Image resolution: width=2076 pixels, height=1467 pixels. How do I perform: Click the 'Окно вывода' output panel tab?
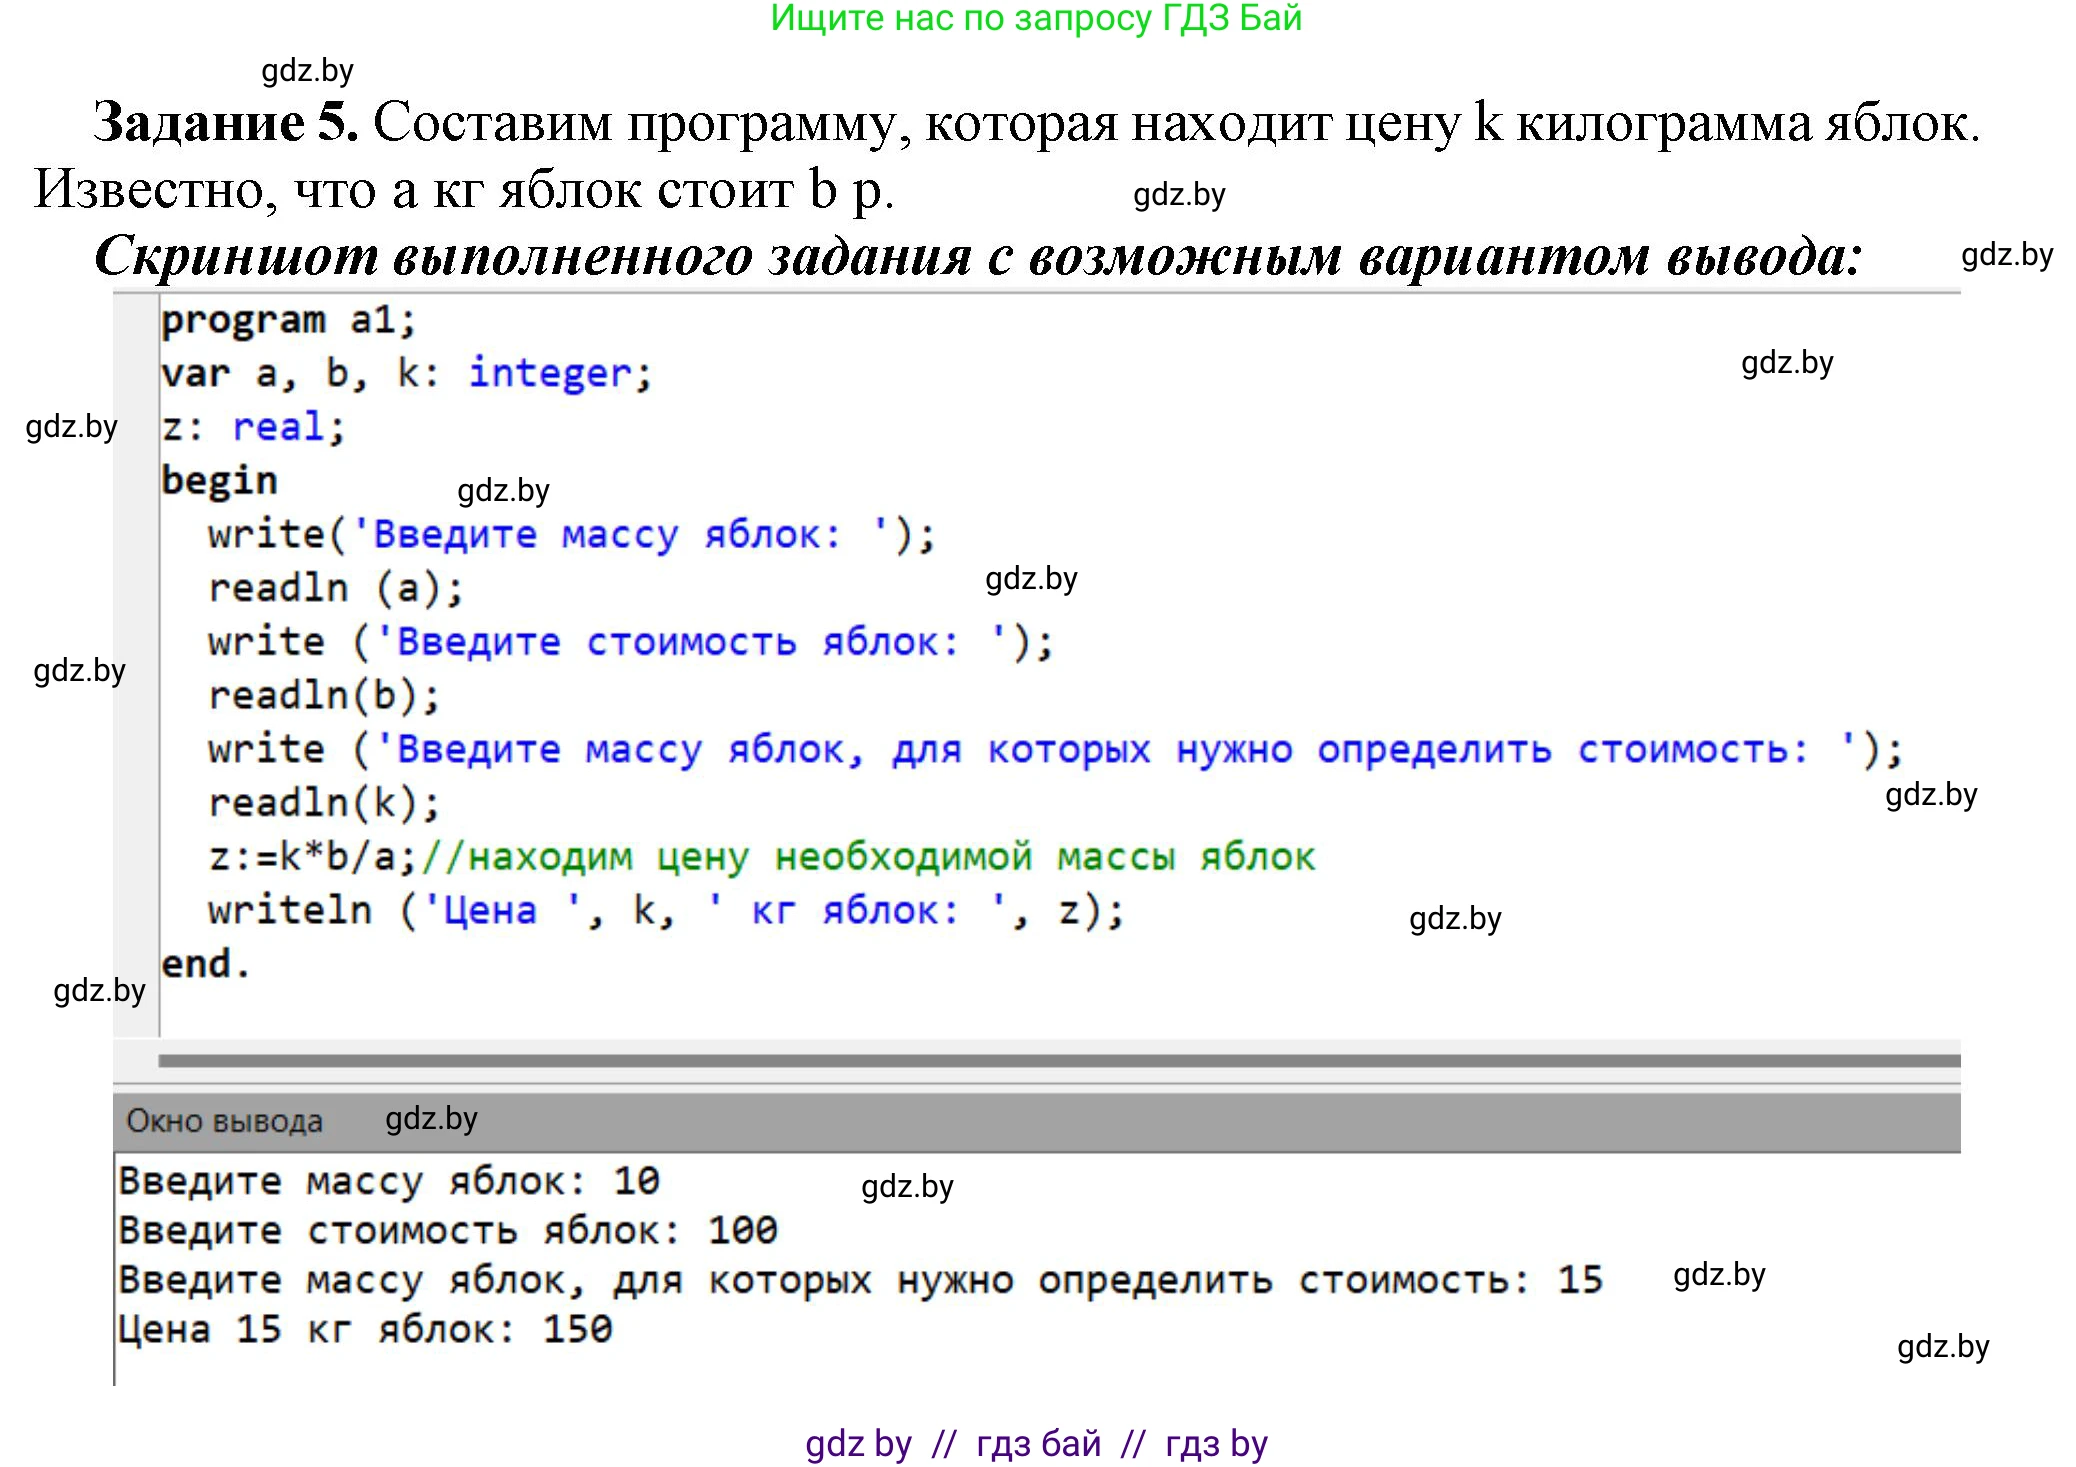224,1121
